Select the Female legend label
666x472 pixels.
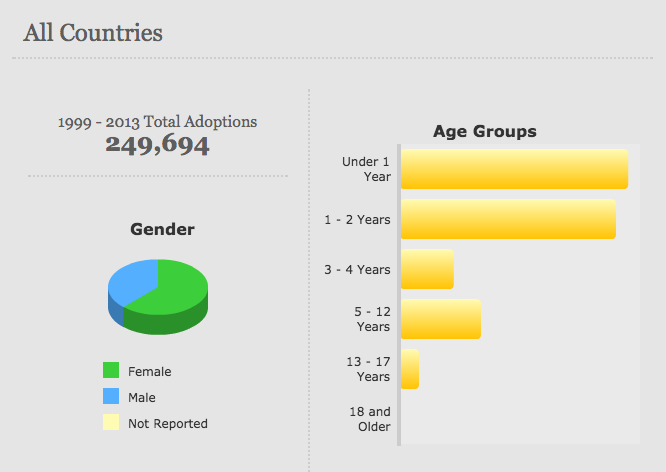pyautogui.click(x=149, y=372)
